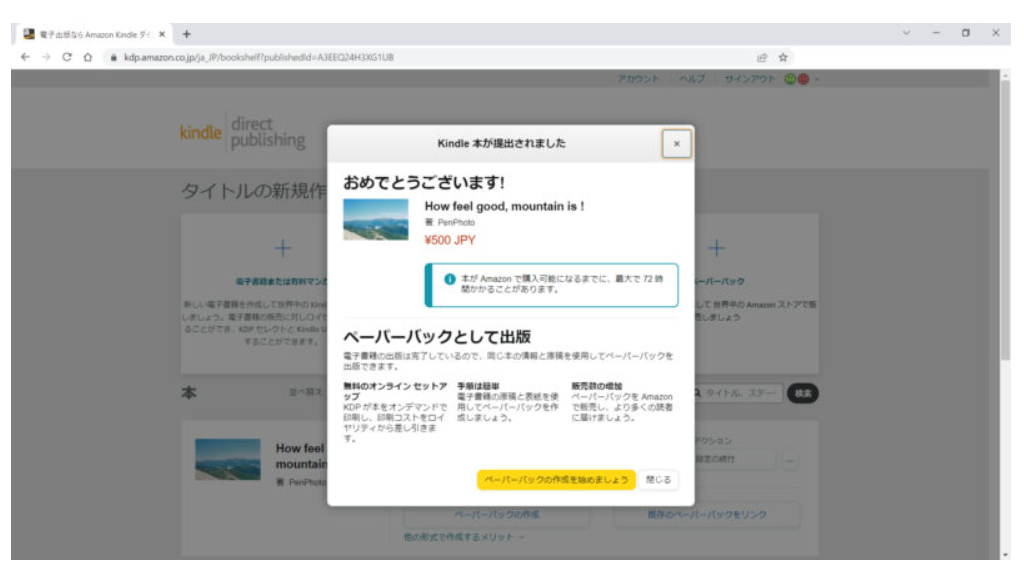Click the share page icon in the address bar
This screenshot has height=570, width=1024.
[761, 57]
